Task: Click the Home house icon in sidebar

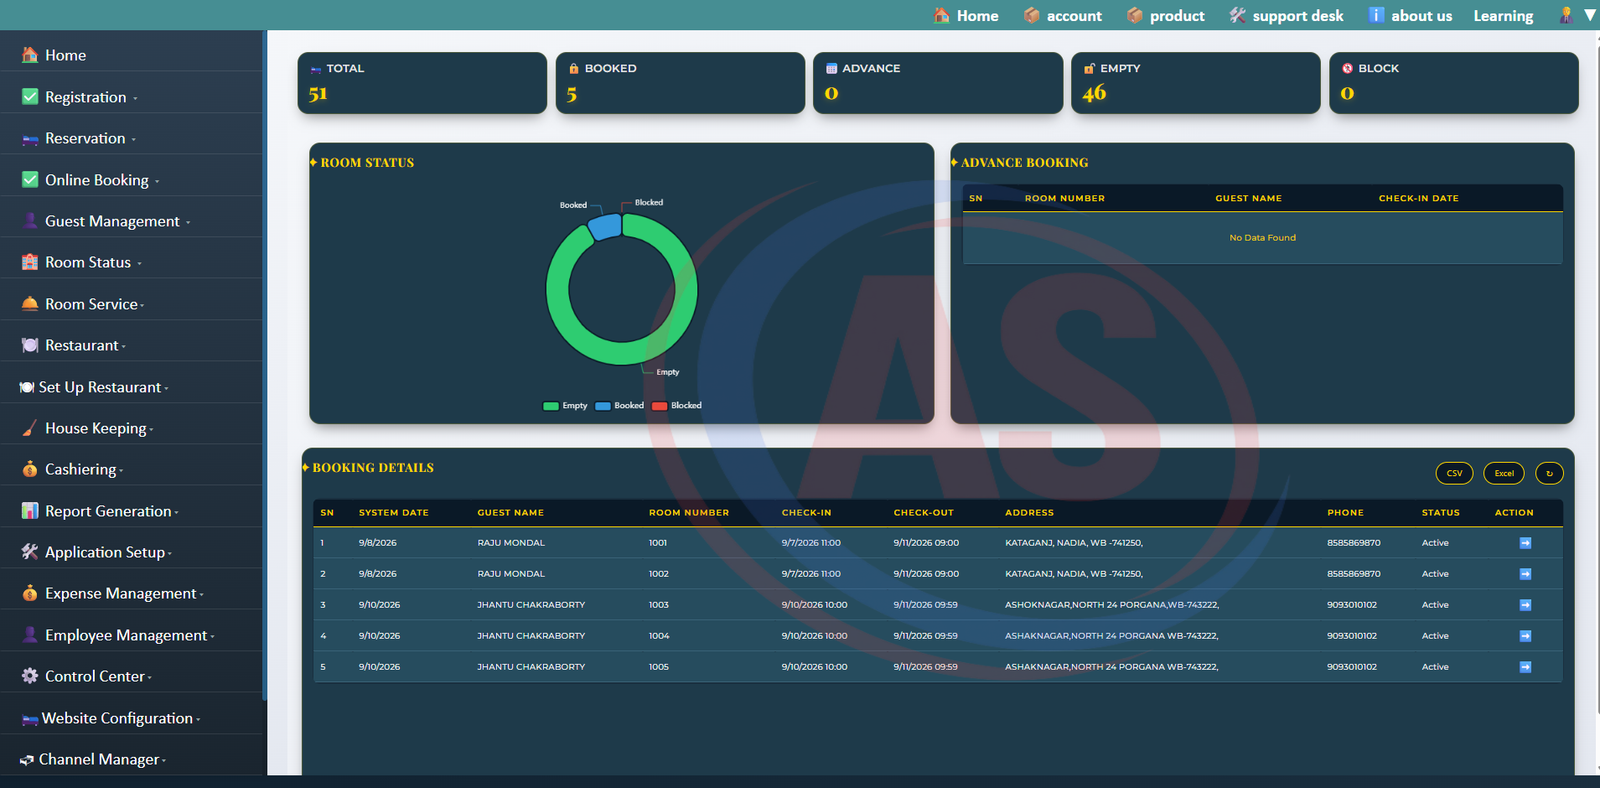Action: point(30,55)
